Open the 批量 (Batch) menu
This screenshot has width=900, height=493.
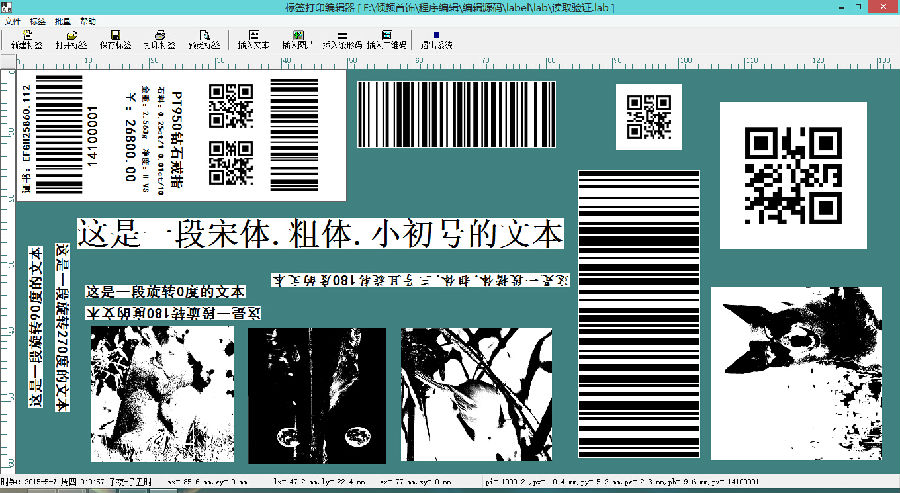point(63,20)
